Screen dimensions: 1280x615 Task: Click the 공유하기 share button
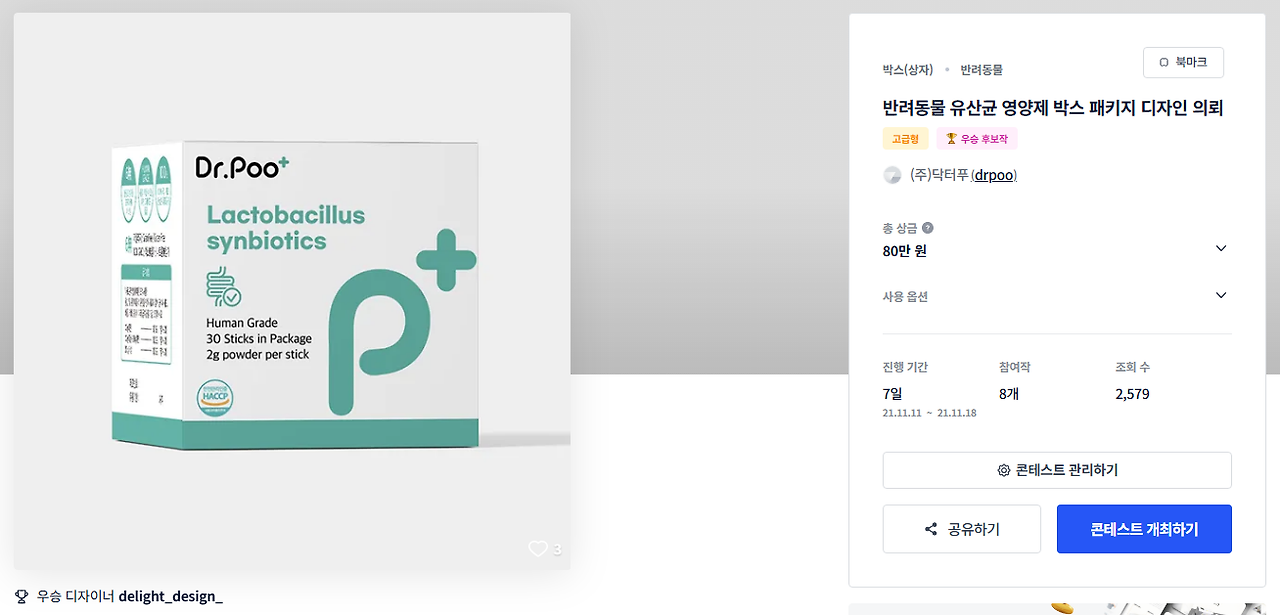pos(962,529)
